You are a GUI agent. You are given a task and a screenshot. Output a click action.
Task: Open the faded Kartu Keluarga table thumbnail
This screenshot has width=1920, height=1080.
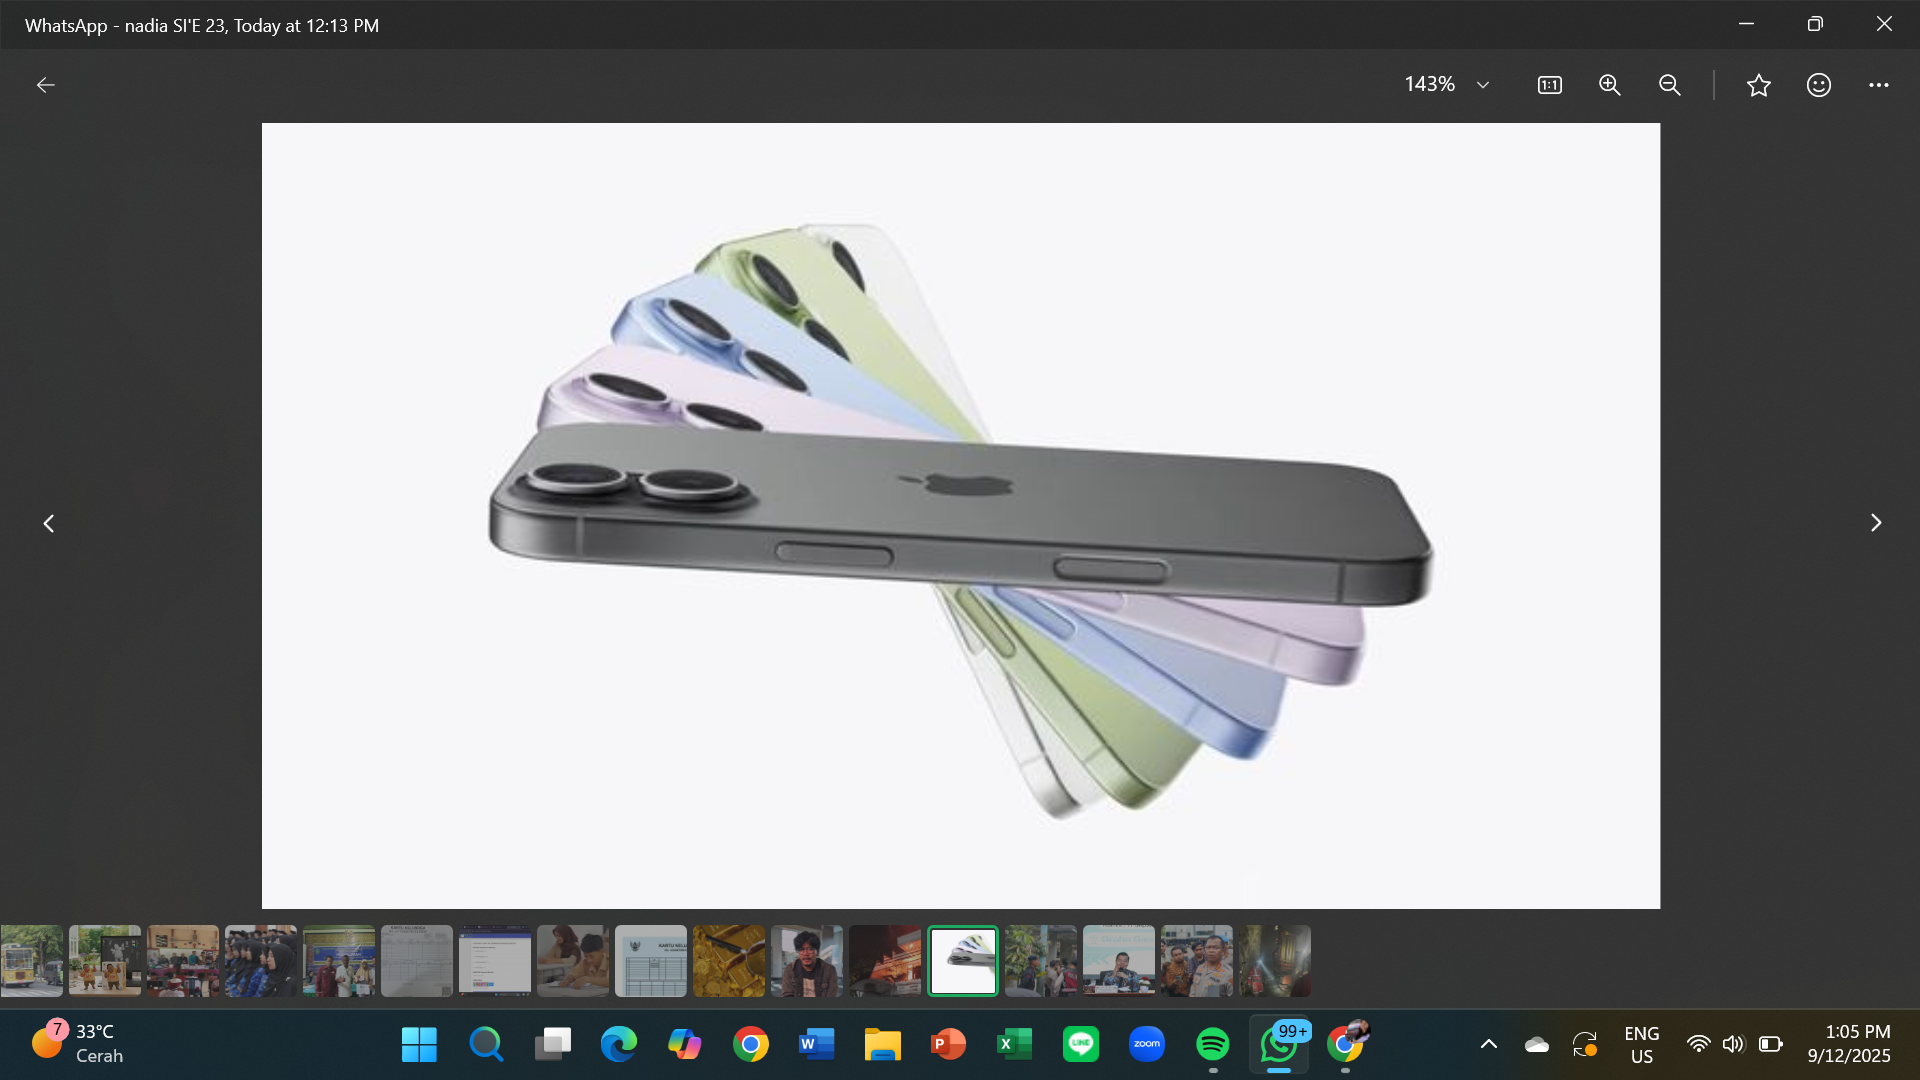(417, 961)
